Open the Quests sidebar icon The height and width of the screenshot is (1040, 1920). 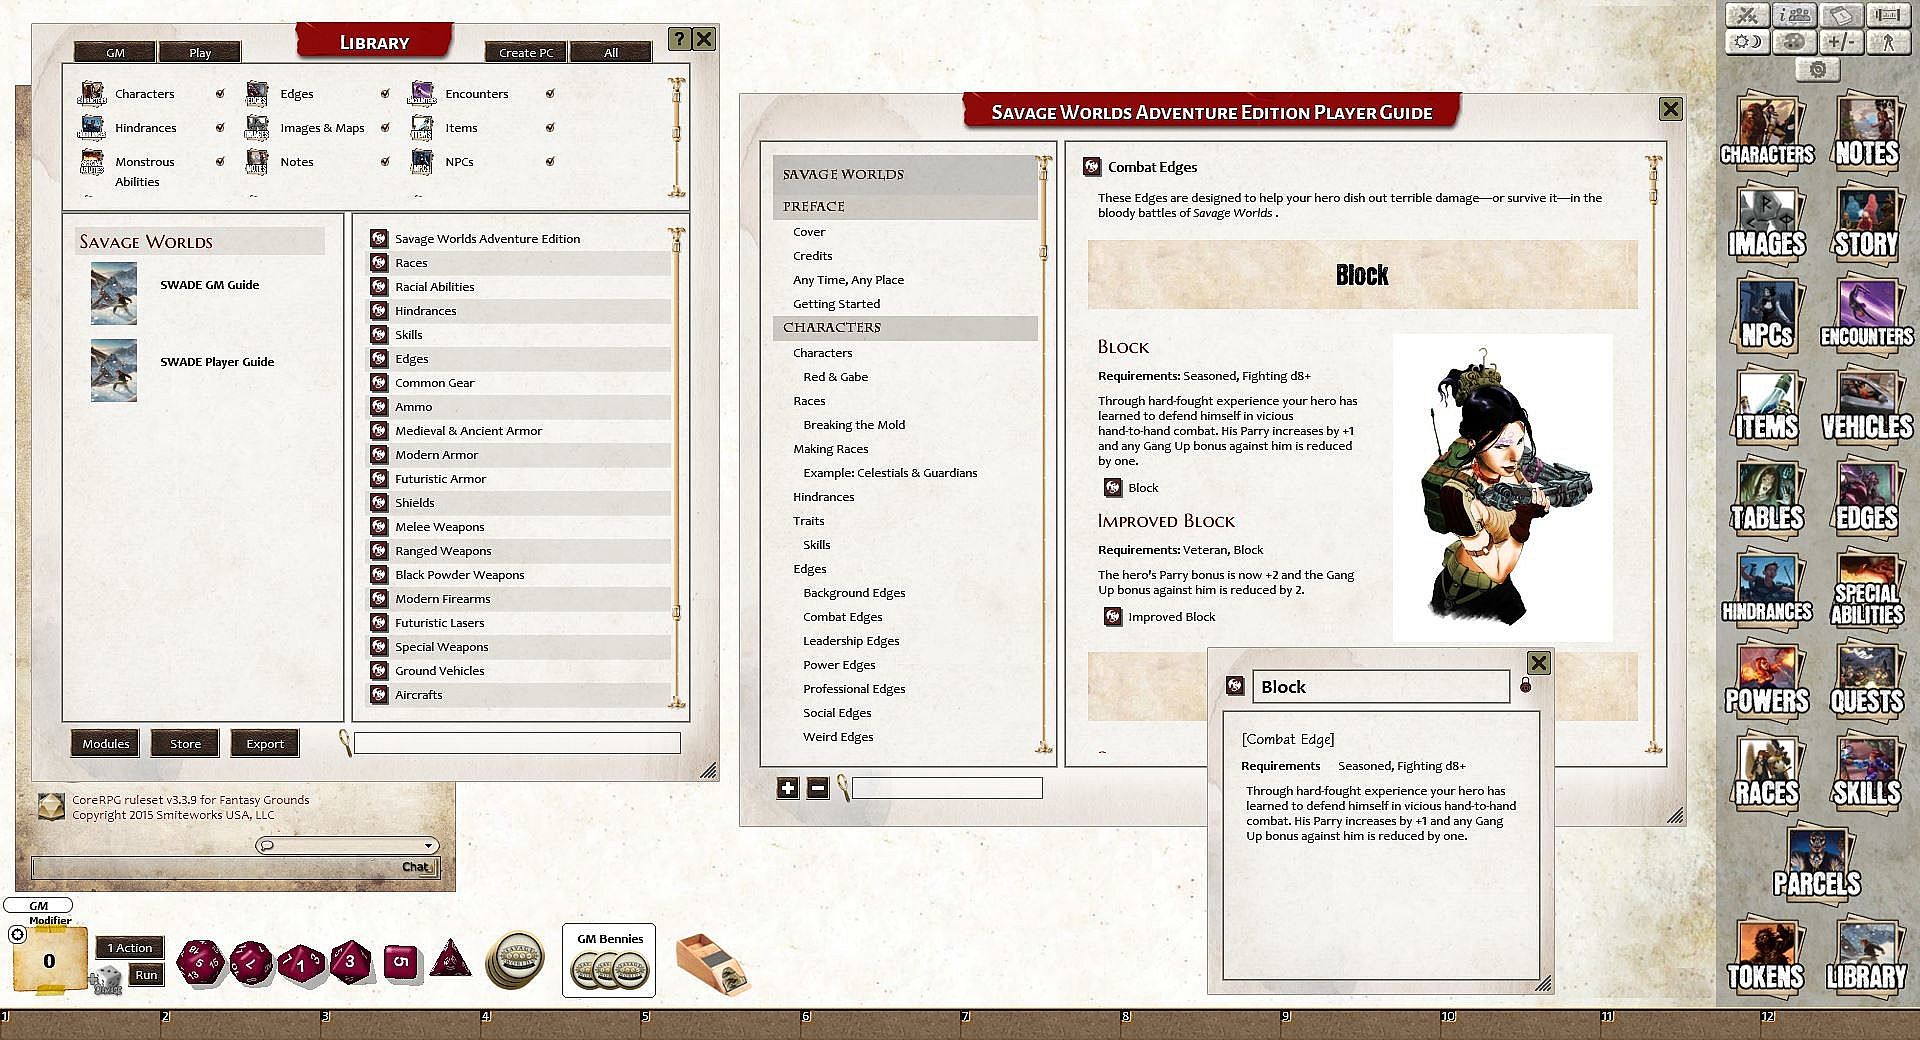1866,680
